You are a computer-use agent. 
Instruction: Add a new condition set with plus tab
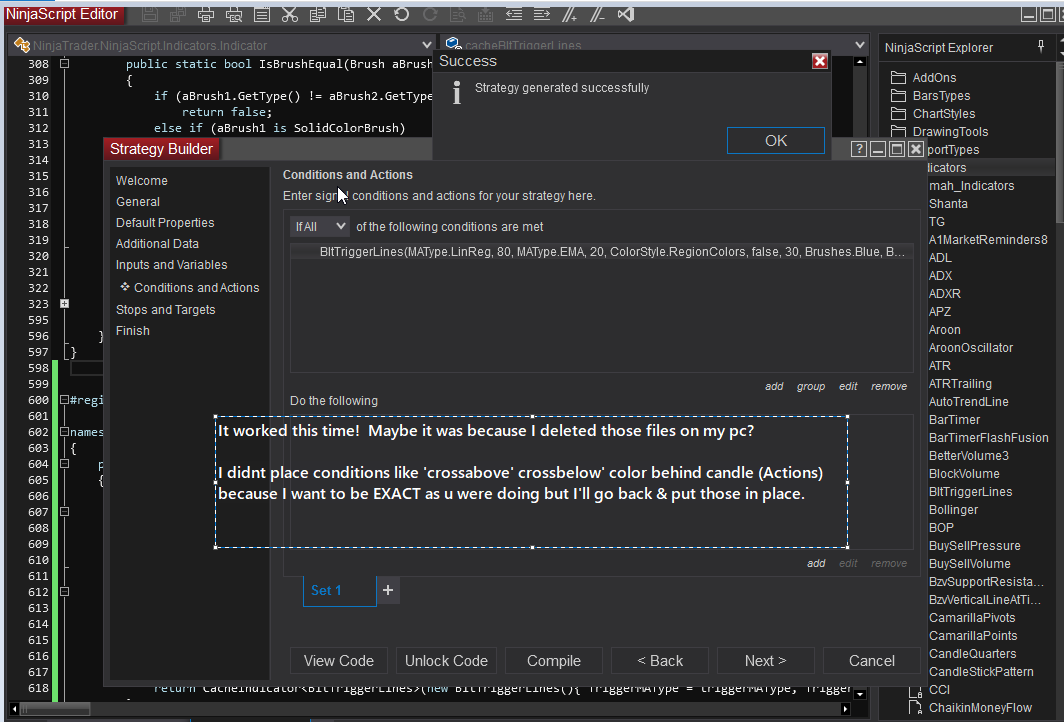click(388, 590)
